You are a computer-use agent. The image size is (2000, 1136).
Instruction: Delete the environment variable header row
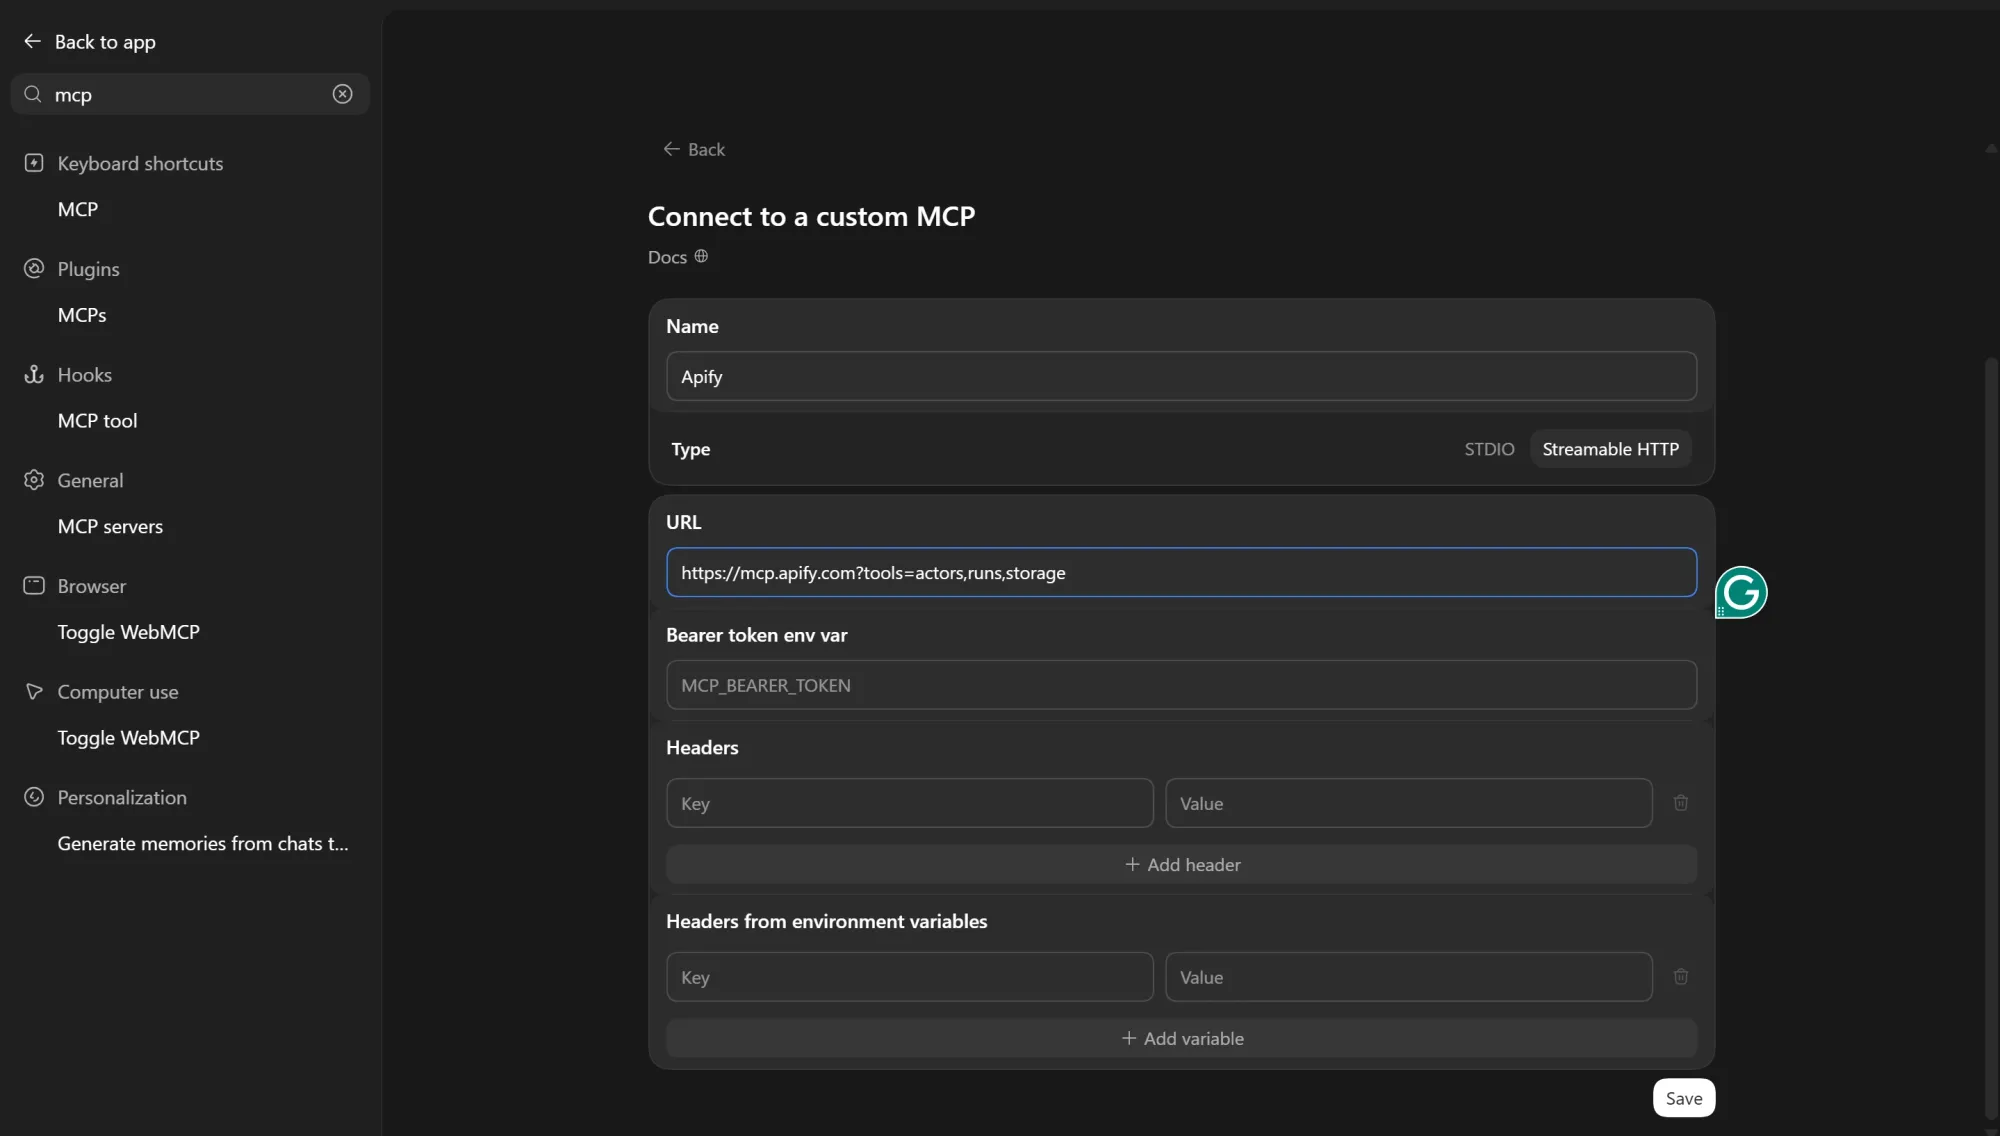[1681, 977]
